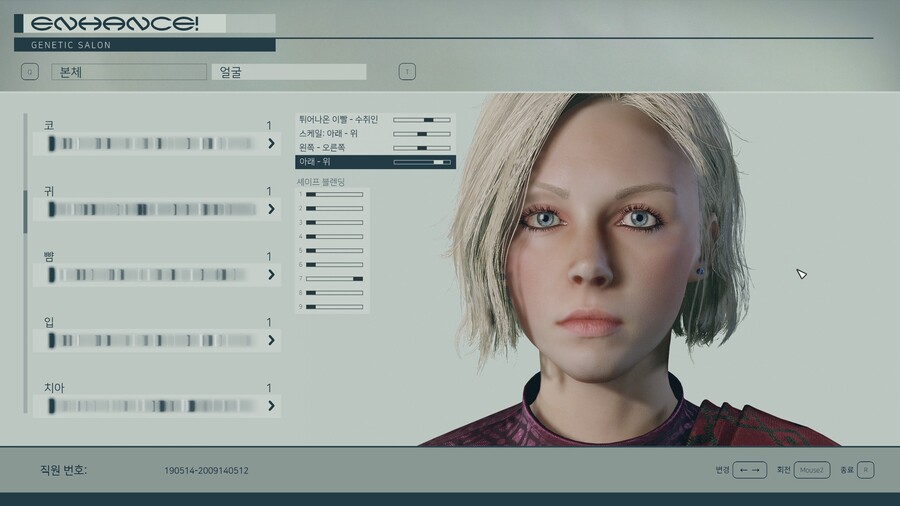This screenshot has width=900, height=506.
Task: Expand the 뺨 (cheek) option arrow
Action: pyautogui.click(x=271, y=275)
